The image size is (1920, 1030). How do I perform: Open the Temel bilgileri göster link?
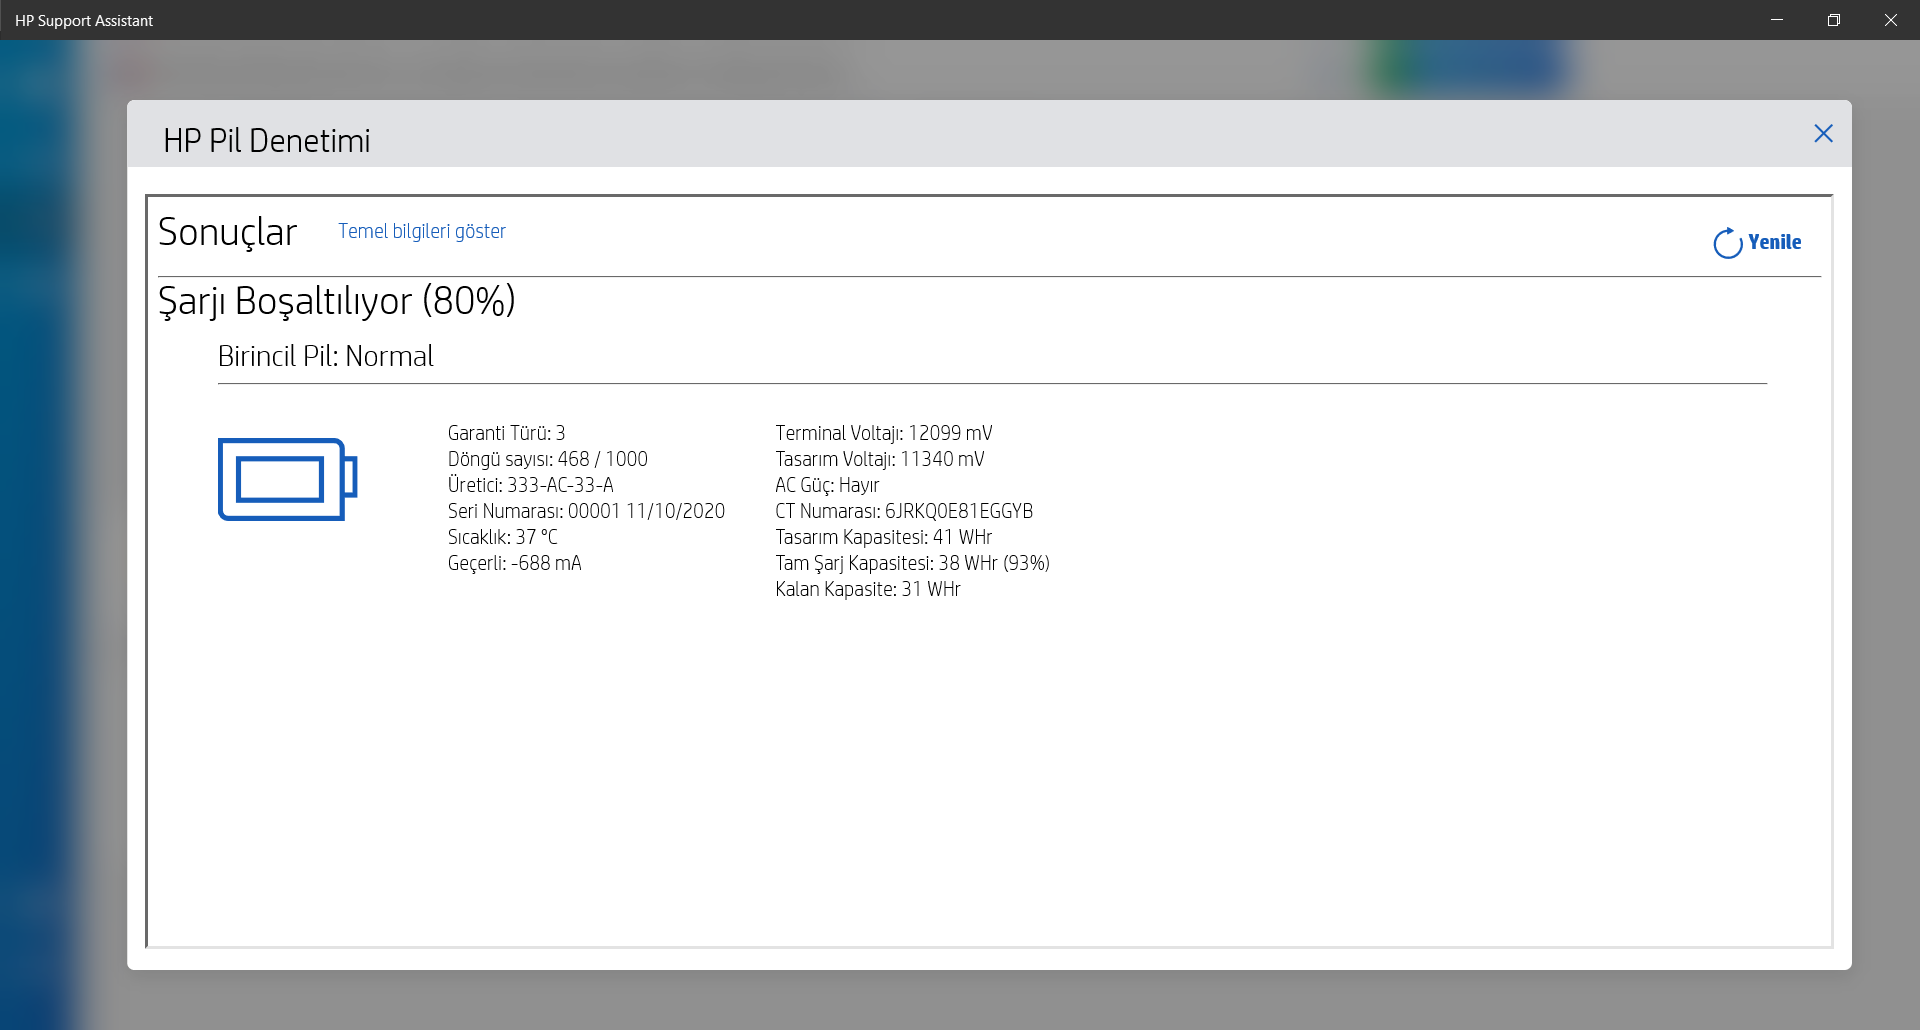pyautogui.click(x=422, y=231)
